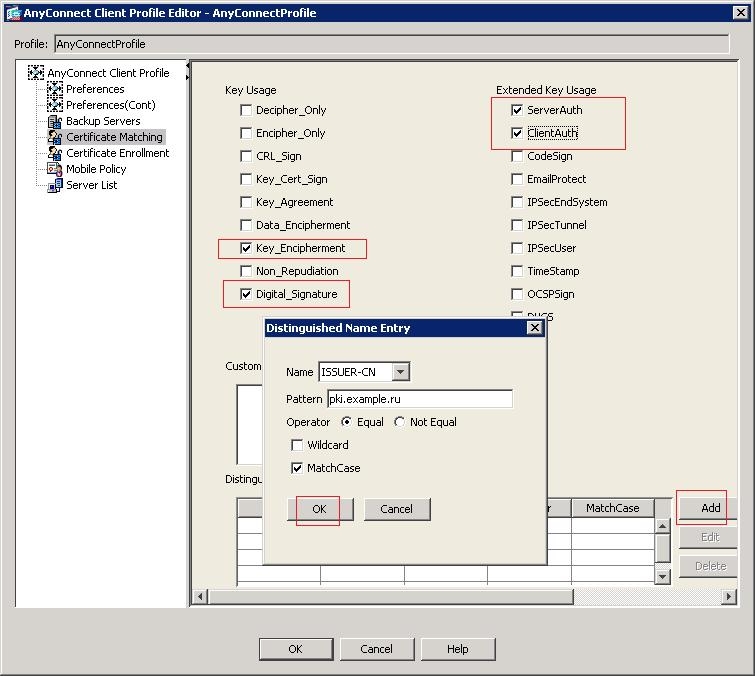Close the Distinguished Name Entry dialog
The height and width of the screenshot is (676, 755).
pyautogui.click(x=534, y=328)
